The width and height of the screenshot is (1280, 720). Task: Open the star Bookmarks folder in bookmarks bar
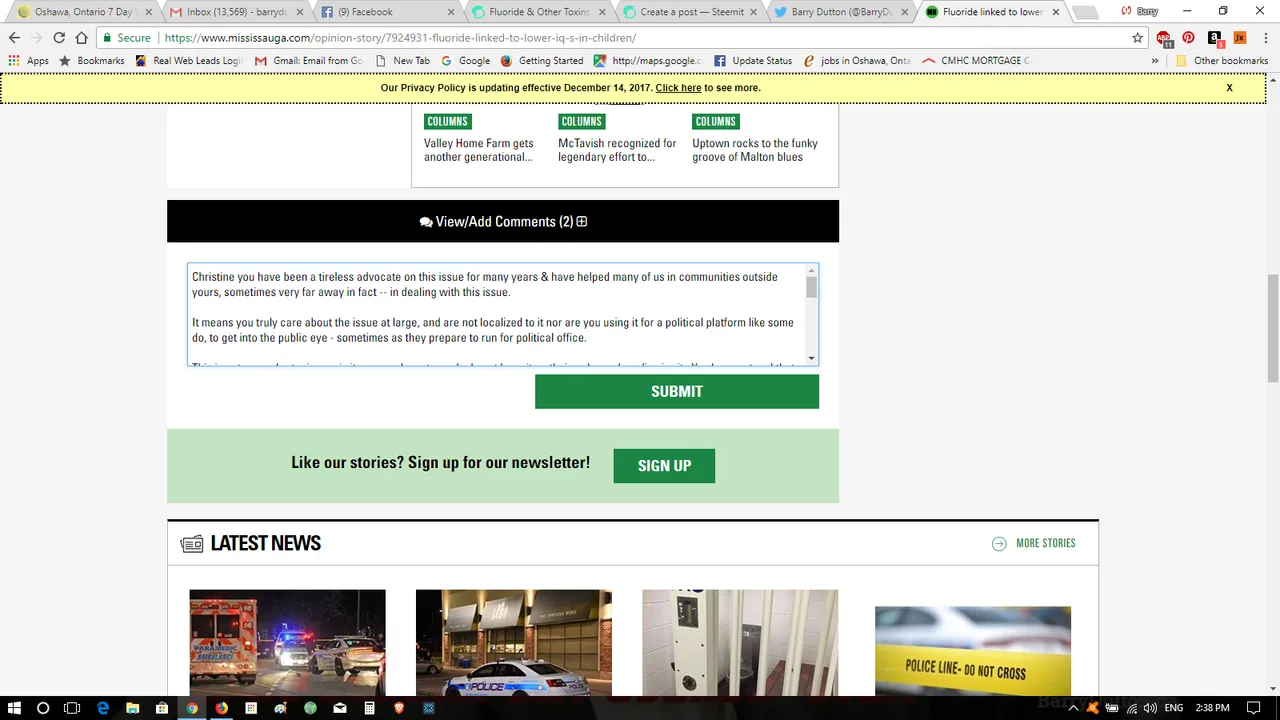(x=92, y=61)
